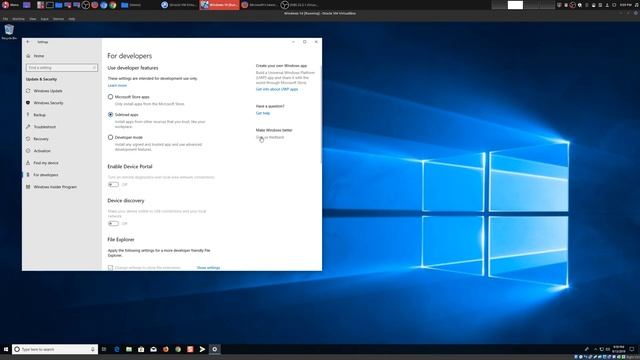Image resolution: width=640 pixels, height=360 pixels.
Task: Launch Firefox from the guest taskbar
Action: pyautogui.click(x=166, y=349)
